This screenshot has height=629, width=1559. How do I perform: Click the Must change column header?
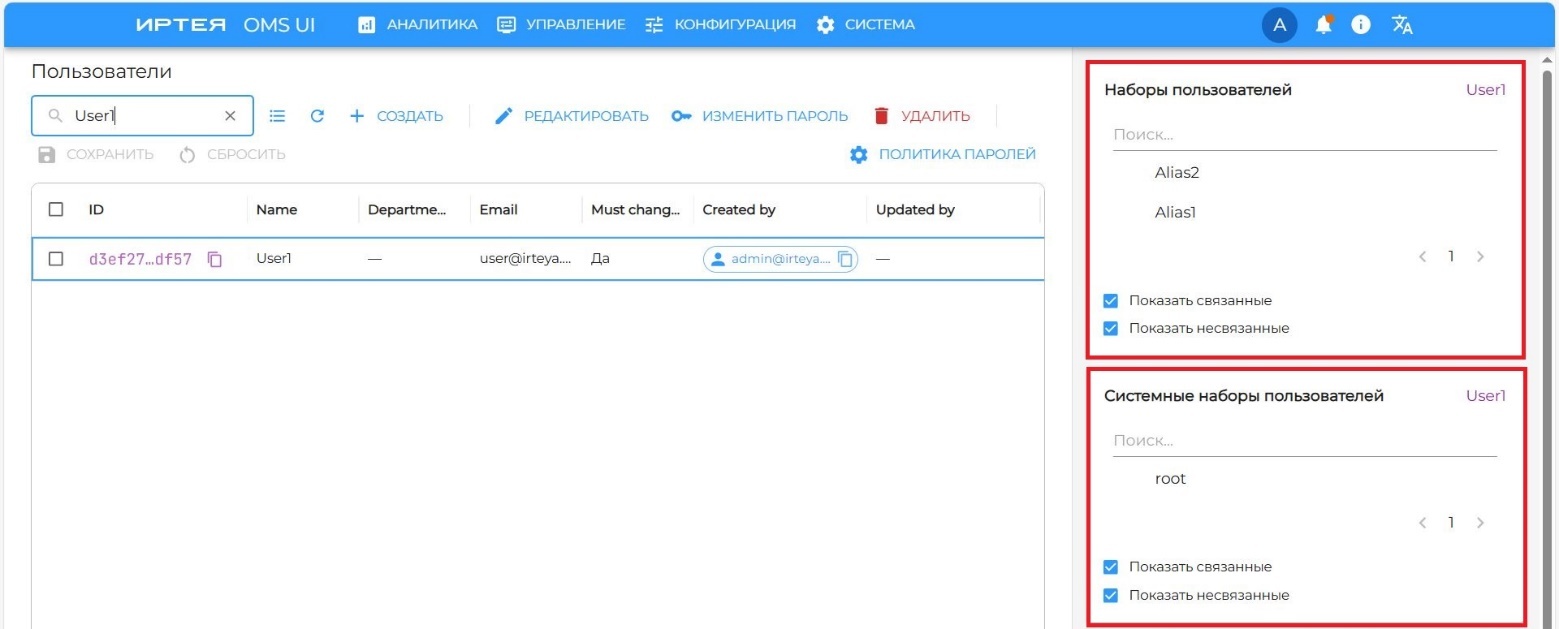click(636, 210)
